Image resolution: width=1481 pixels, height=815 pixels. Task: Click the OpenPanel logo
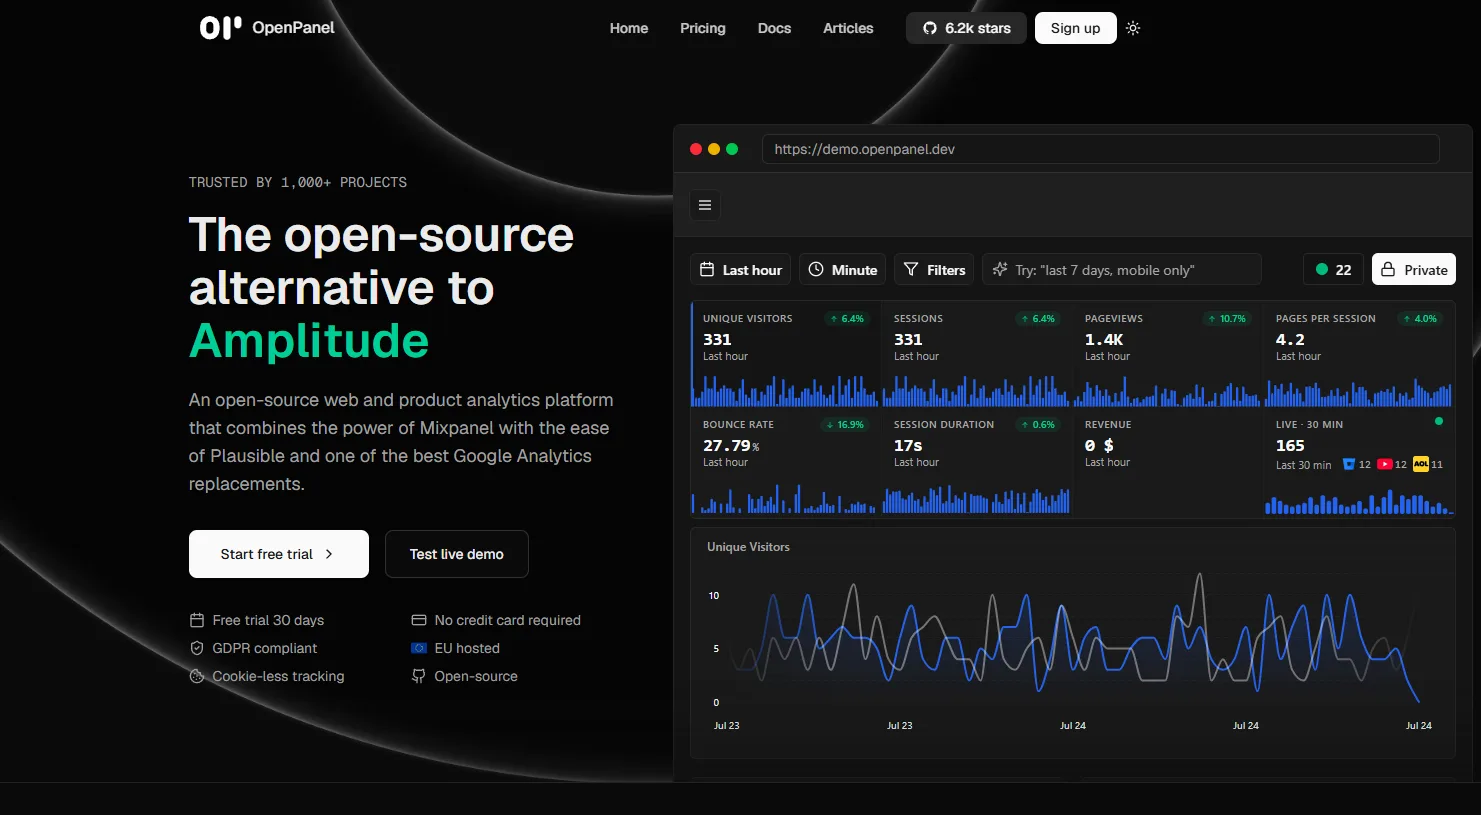point(267,28)
